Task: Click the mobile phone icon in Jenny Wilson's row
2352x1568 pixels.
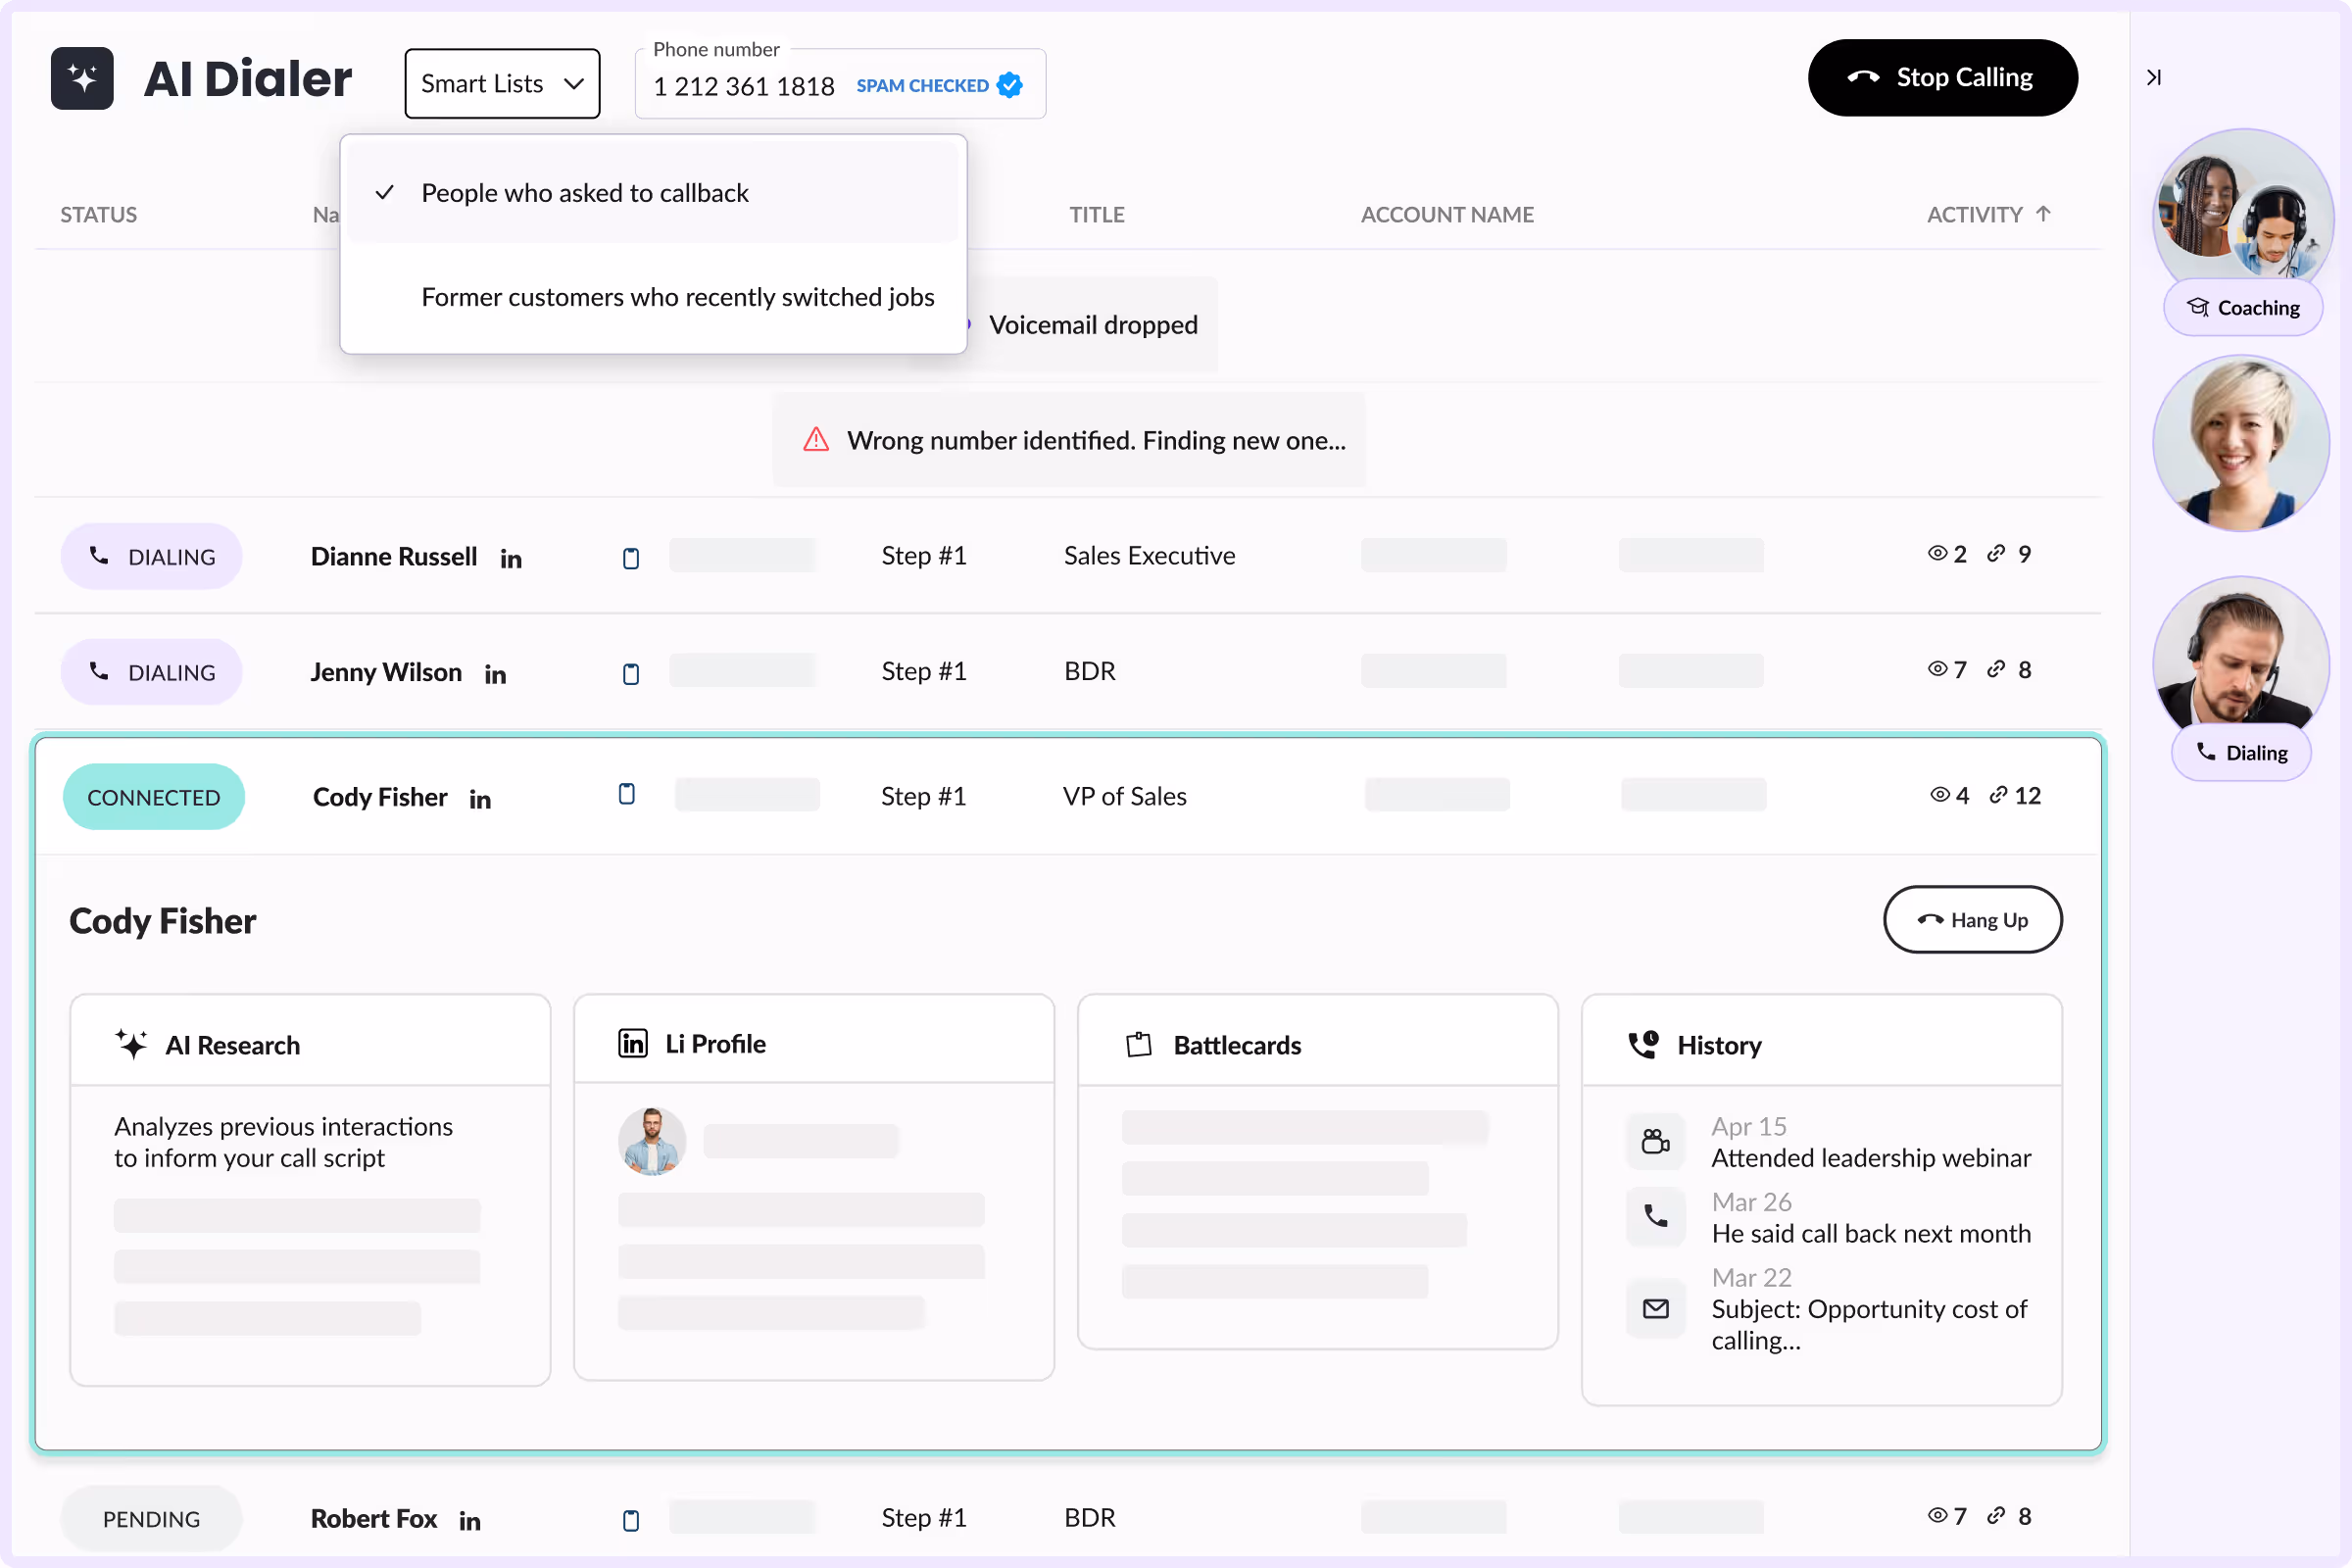Action: click(x=631, y=673)
